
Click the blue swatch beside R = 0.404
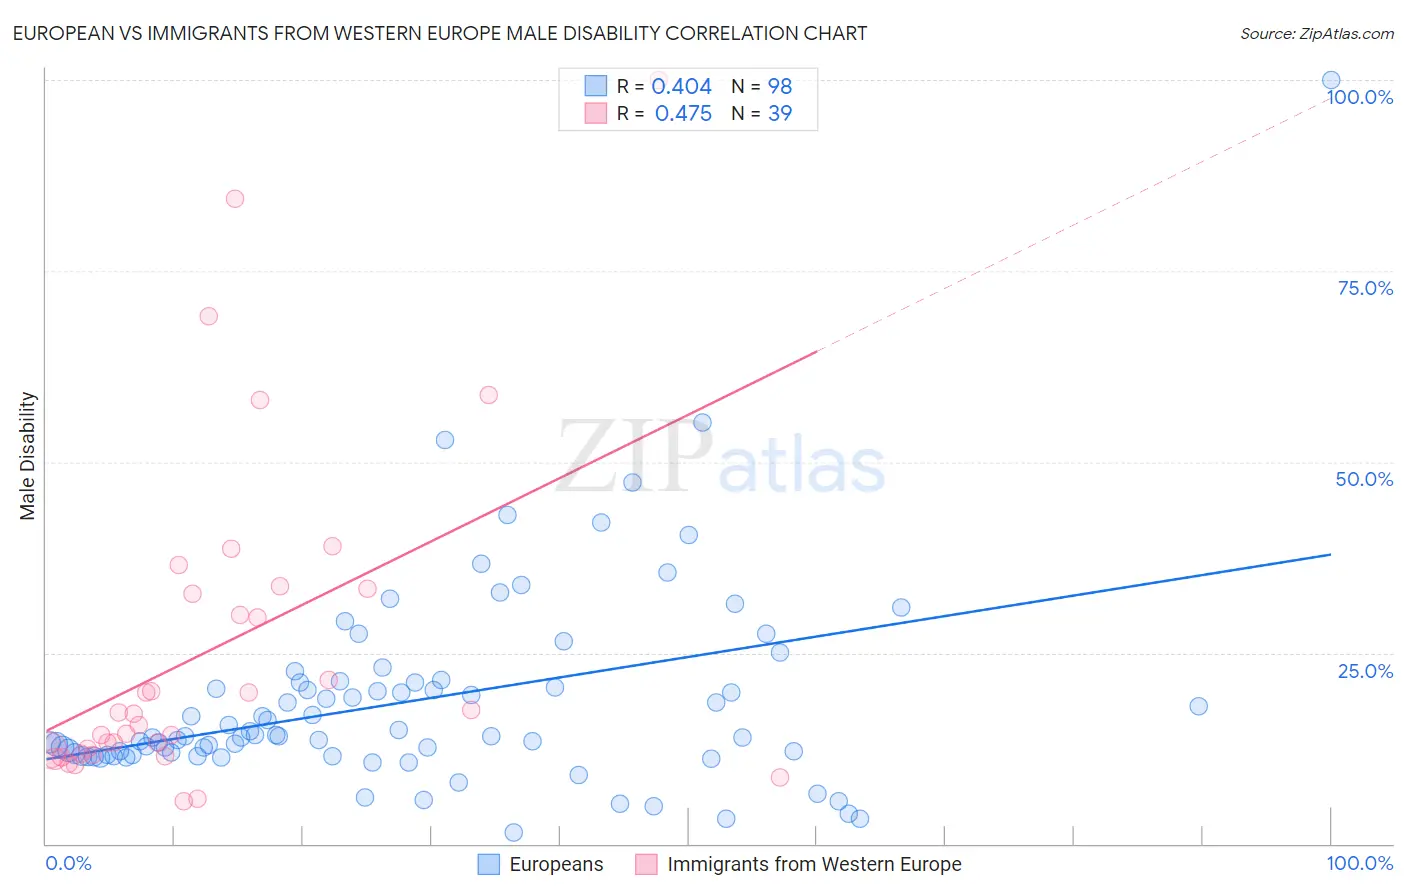(x=596, y=86)
